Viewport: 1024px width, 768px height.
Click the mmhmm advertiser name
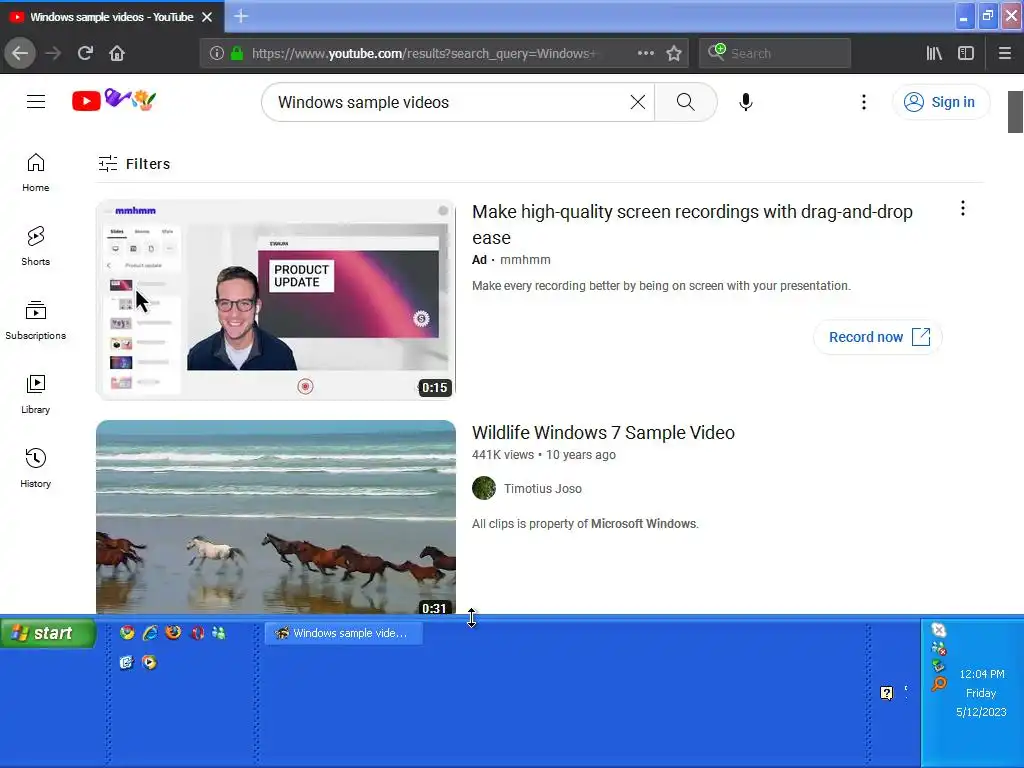pos(525,260)
